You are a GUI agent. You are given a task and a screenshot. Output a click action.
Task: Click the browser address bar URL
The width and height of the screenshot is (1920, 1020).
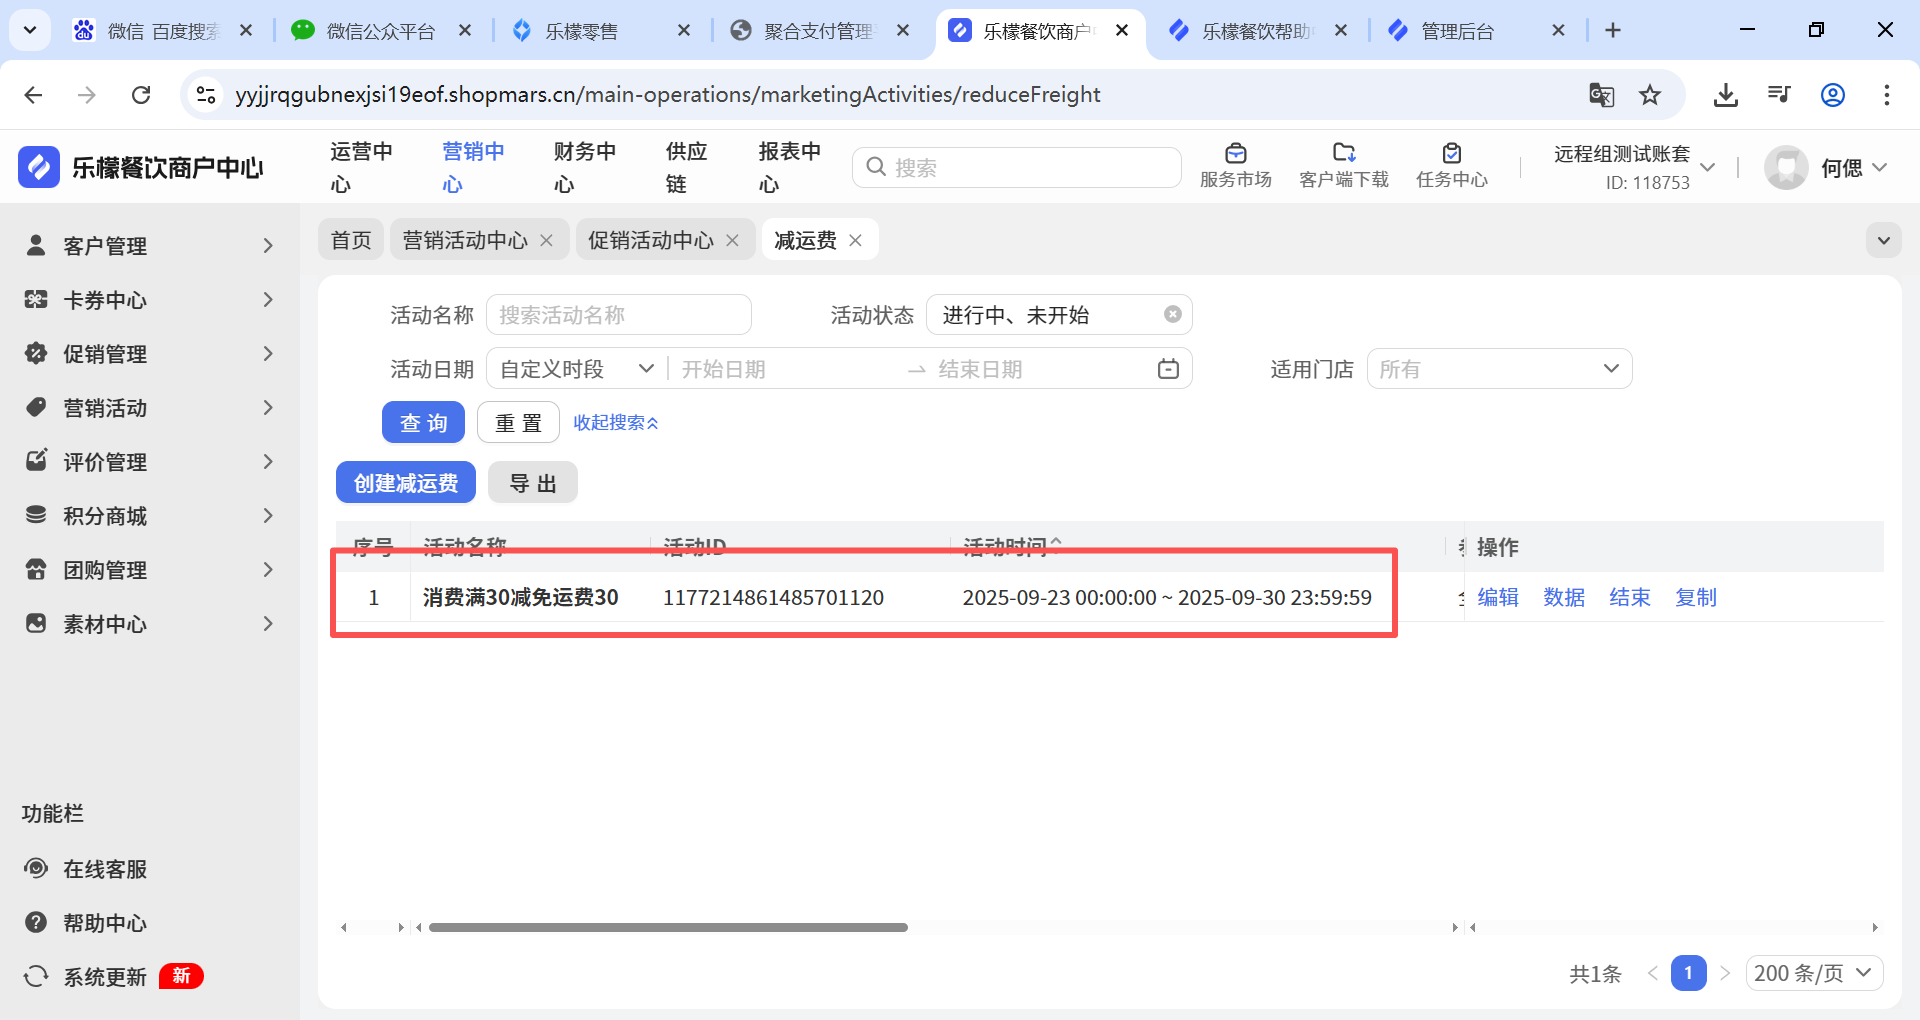667,95
